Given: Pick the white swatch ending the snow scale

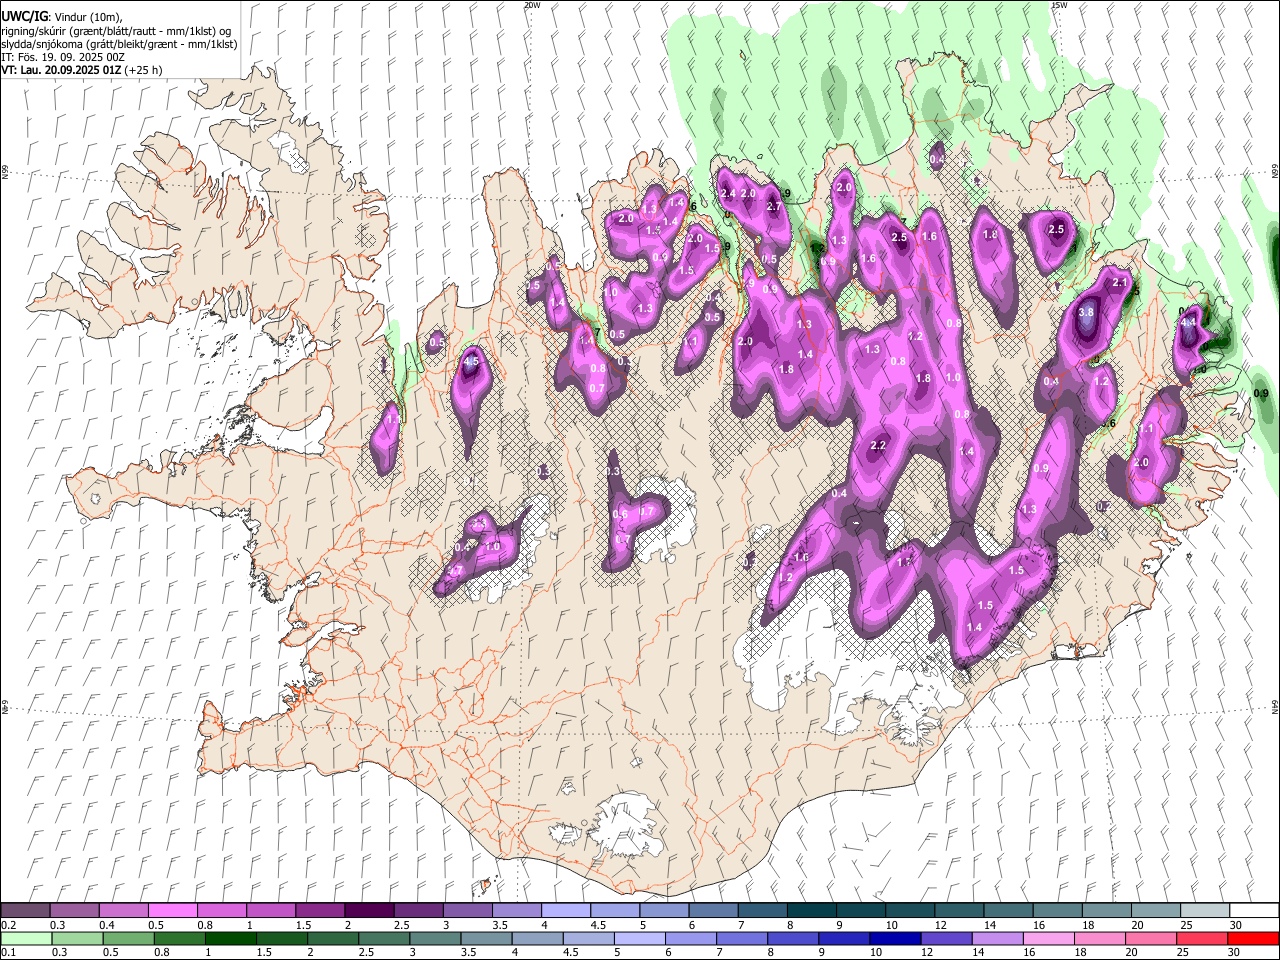Looking at the screenshot, I should (1254, 910).
